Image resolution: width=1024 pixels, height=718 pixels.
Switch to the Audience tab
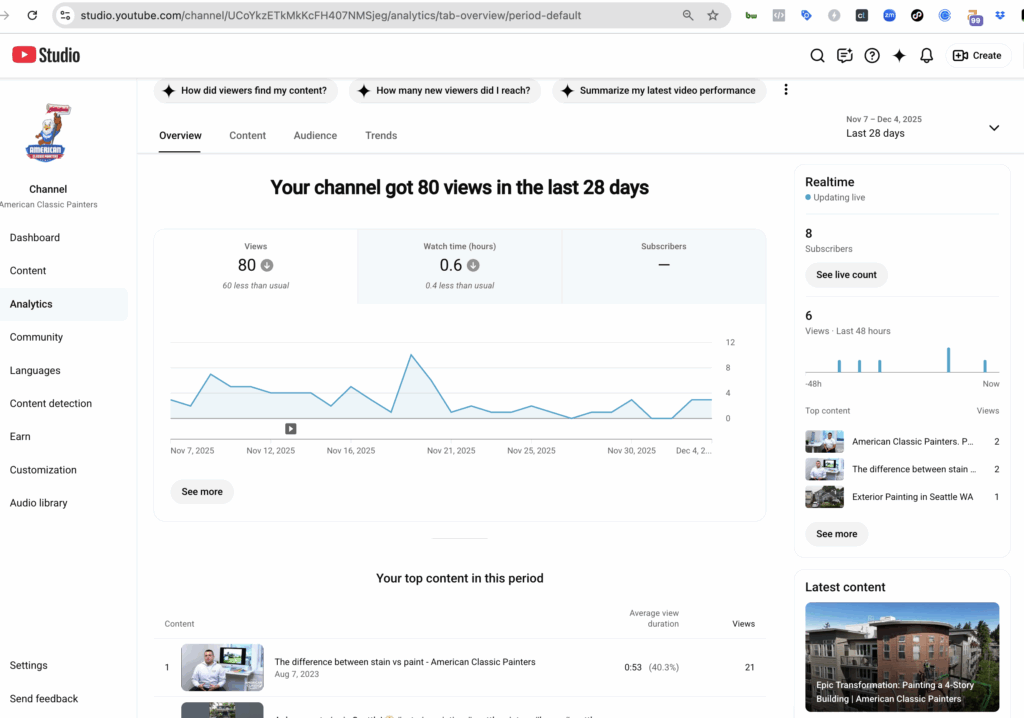(316, 135)
